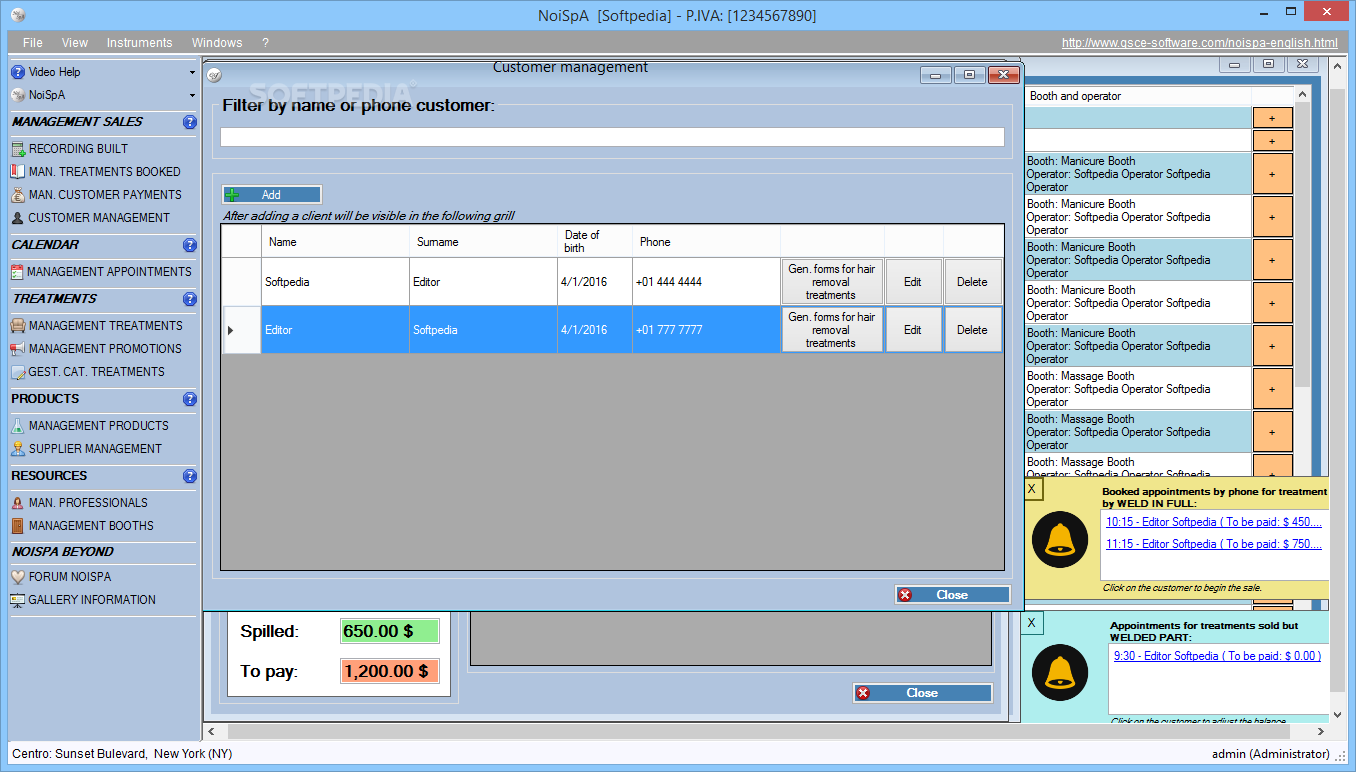Select phone cell +01 777 7777

706,330
